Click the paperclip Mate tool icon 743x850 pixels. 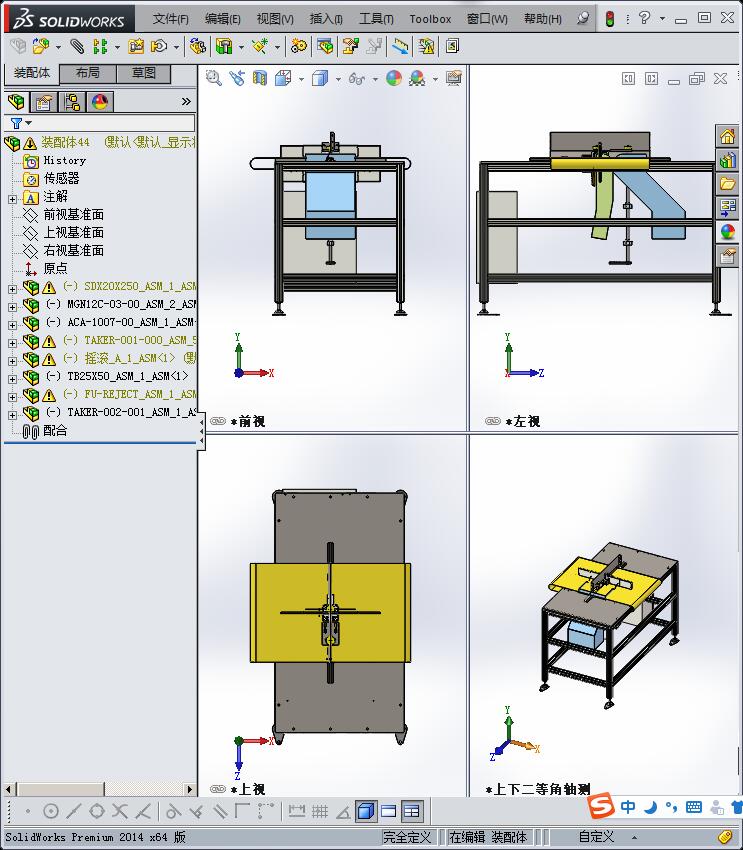tap(77, 47)
